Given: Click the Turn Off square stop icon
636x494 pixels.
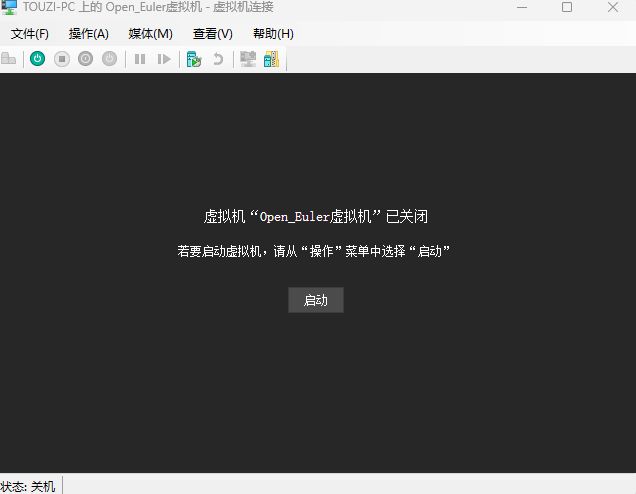Looking at the screenshot, I should (x=62, y=59).
